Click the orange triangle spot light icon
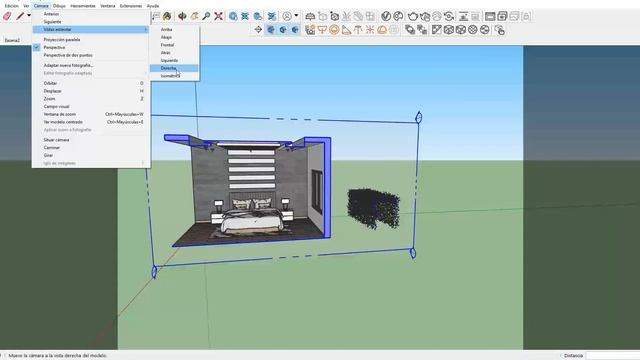Image resolution: width=640 pixels, height=360 pixels. click(346, 30)
